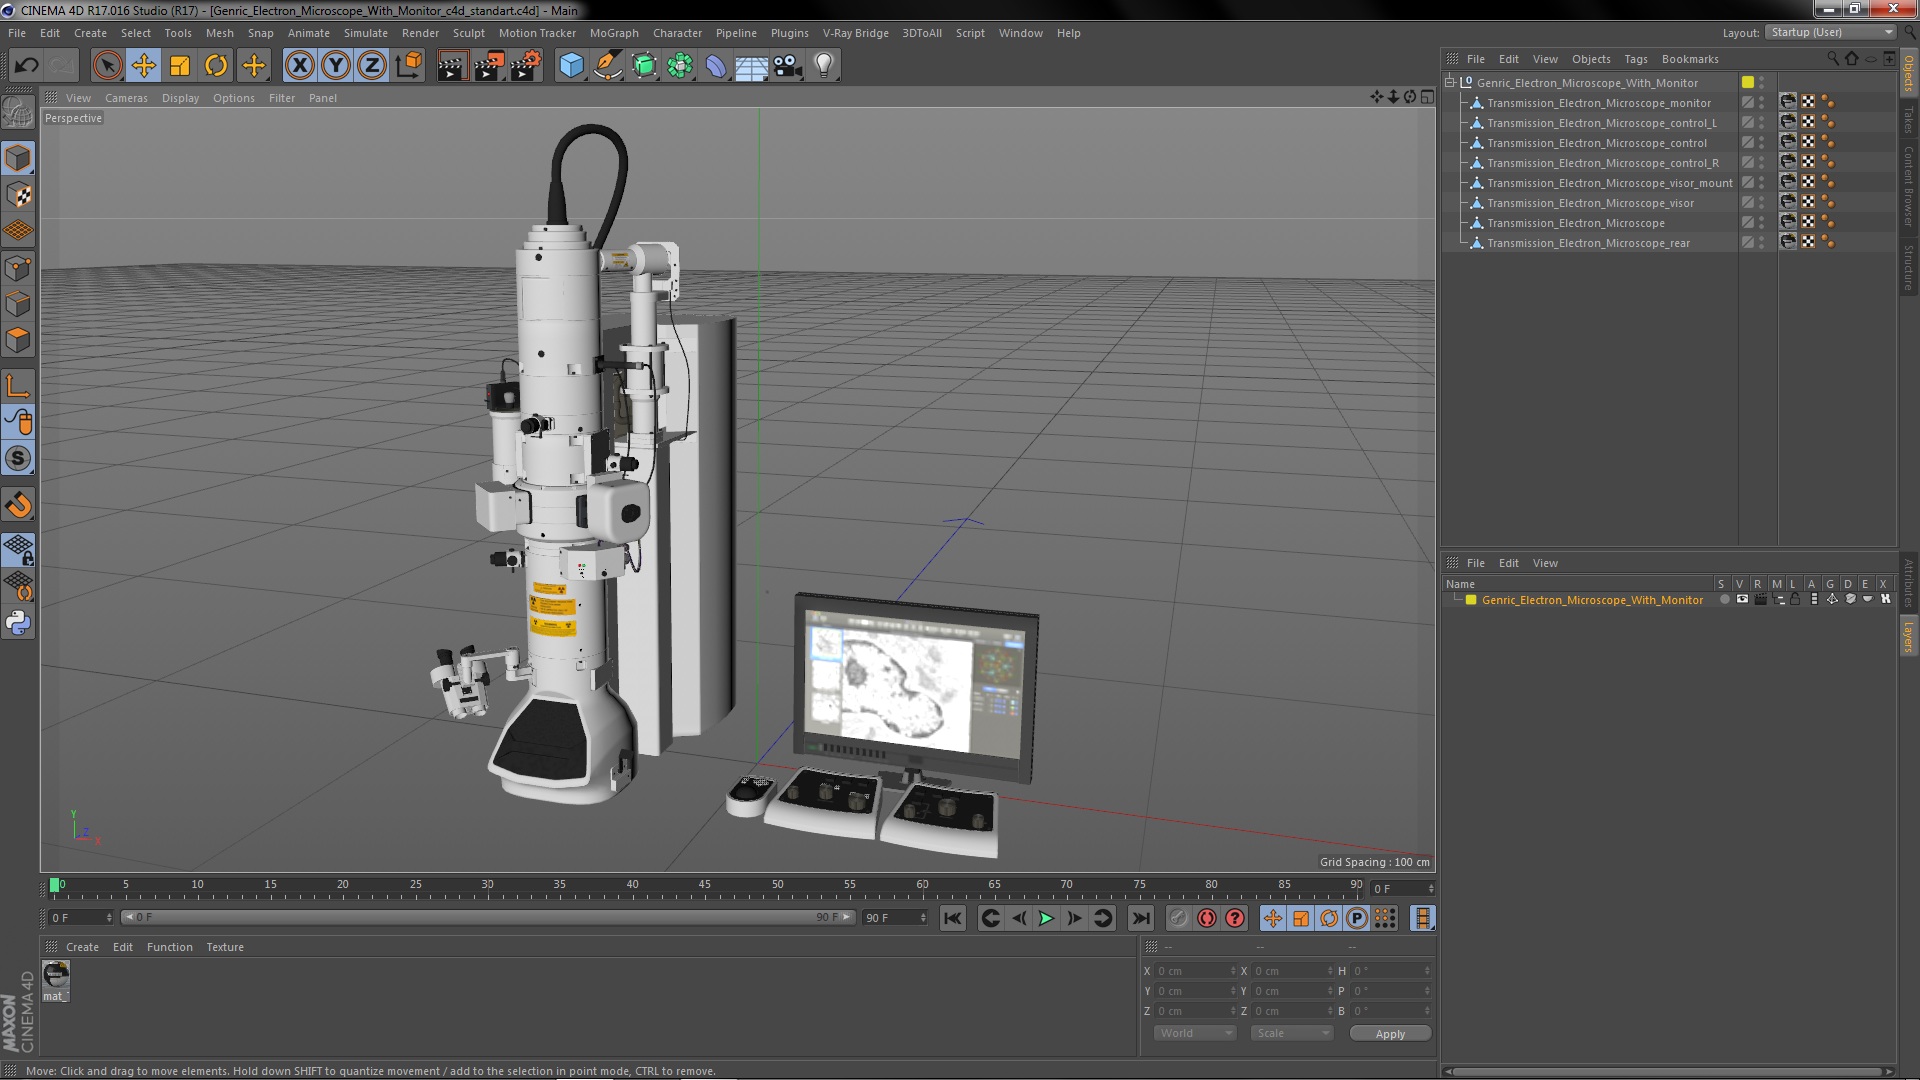1920x1080 pixels.
Task: Open the Light object icon
Action: (x=823, y=66)
